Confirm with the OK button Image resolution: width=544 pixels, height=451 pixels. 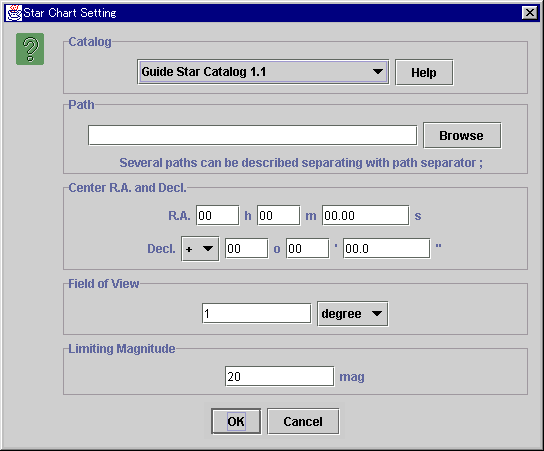[x=236, y=421]
